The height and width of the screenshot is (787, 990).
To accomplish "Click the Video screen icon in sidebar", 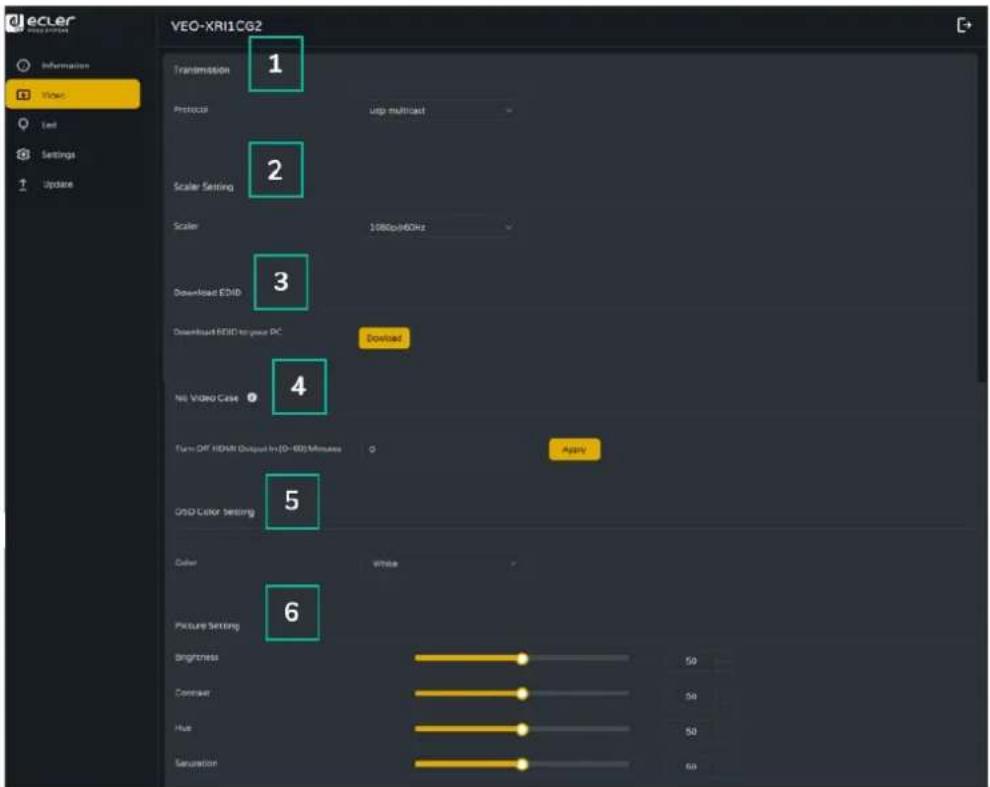I will point(23,95).
